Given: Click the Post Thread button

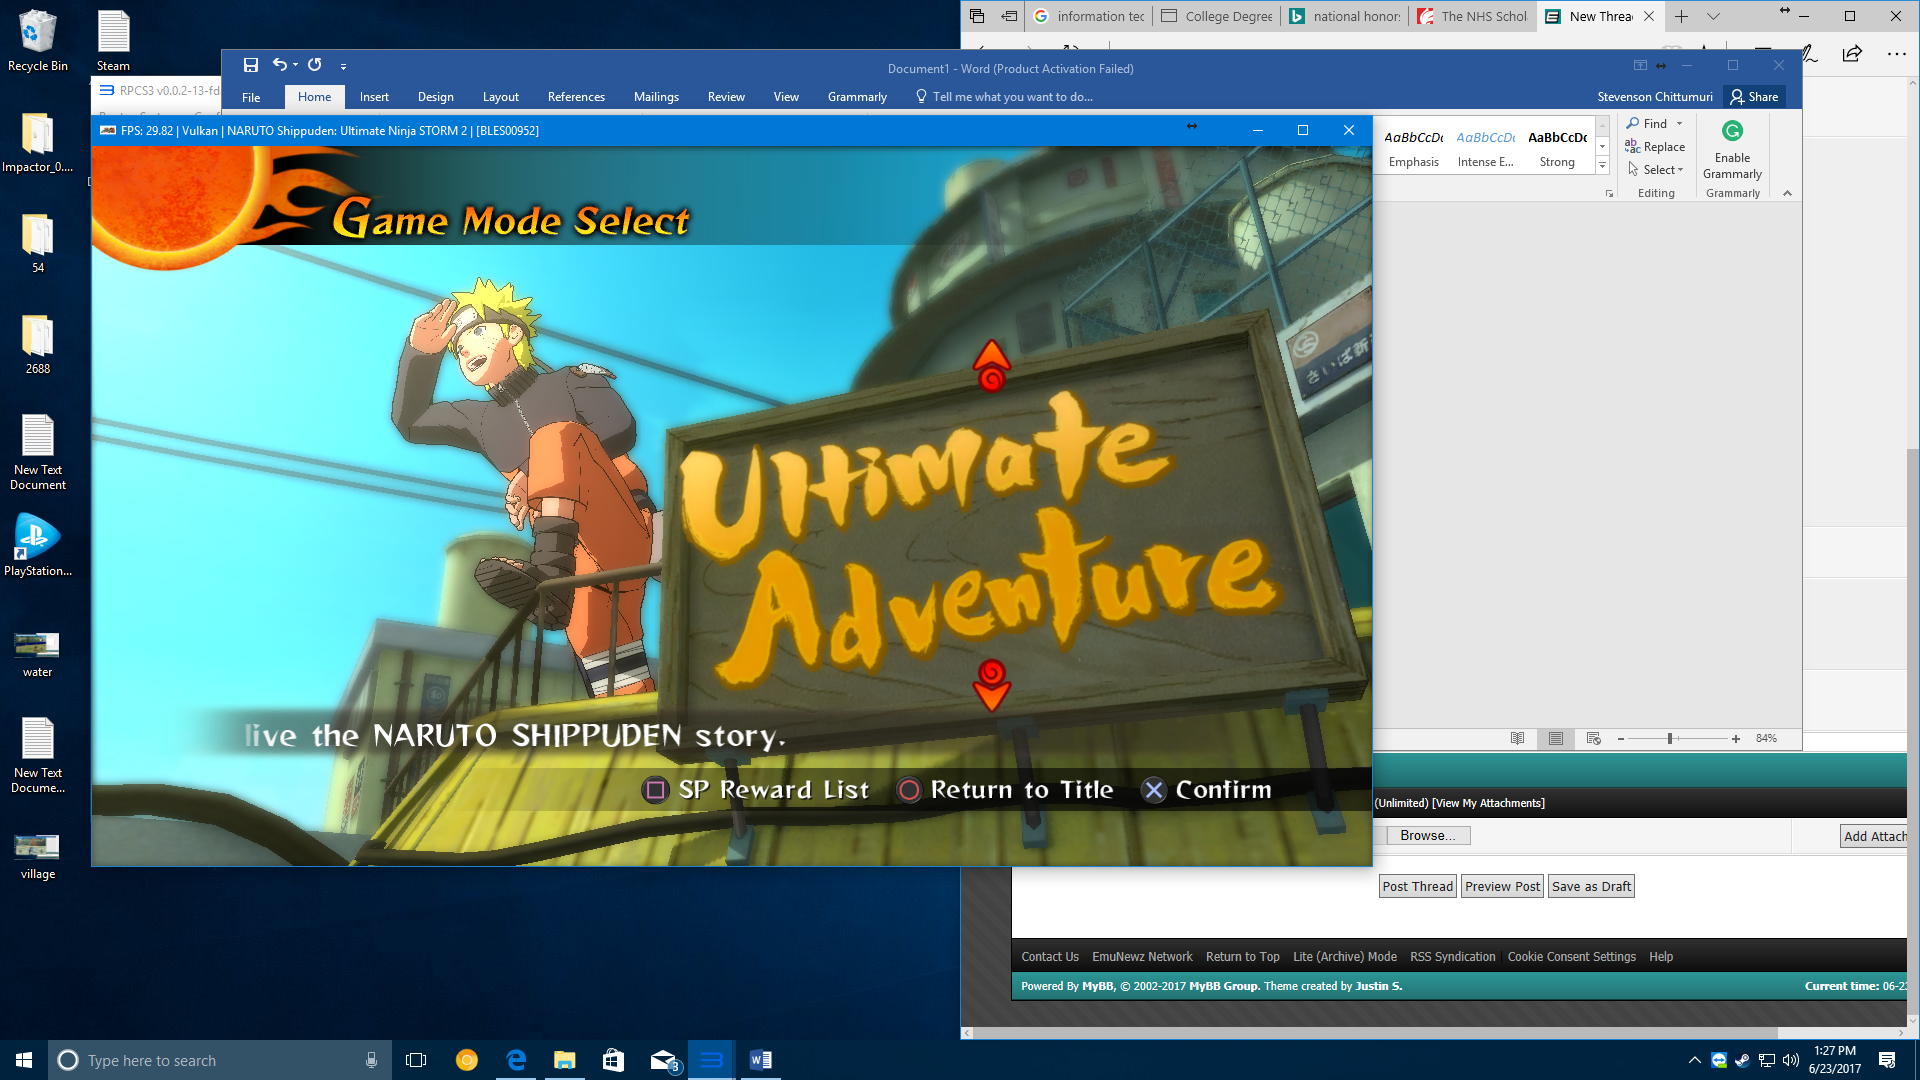Looking at the screenshot, I should point(1417,887).
